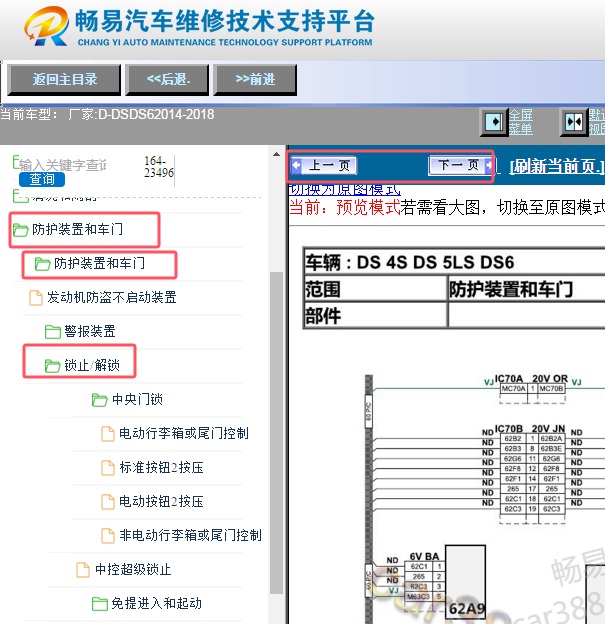The height and width of the screenshot is (624, 605).
Task: Collapse top-level 防护装置和车门 folder icon
Action: point(20,230)
